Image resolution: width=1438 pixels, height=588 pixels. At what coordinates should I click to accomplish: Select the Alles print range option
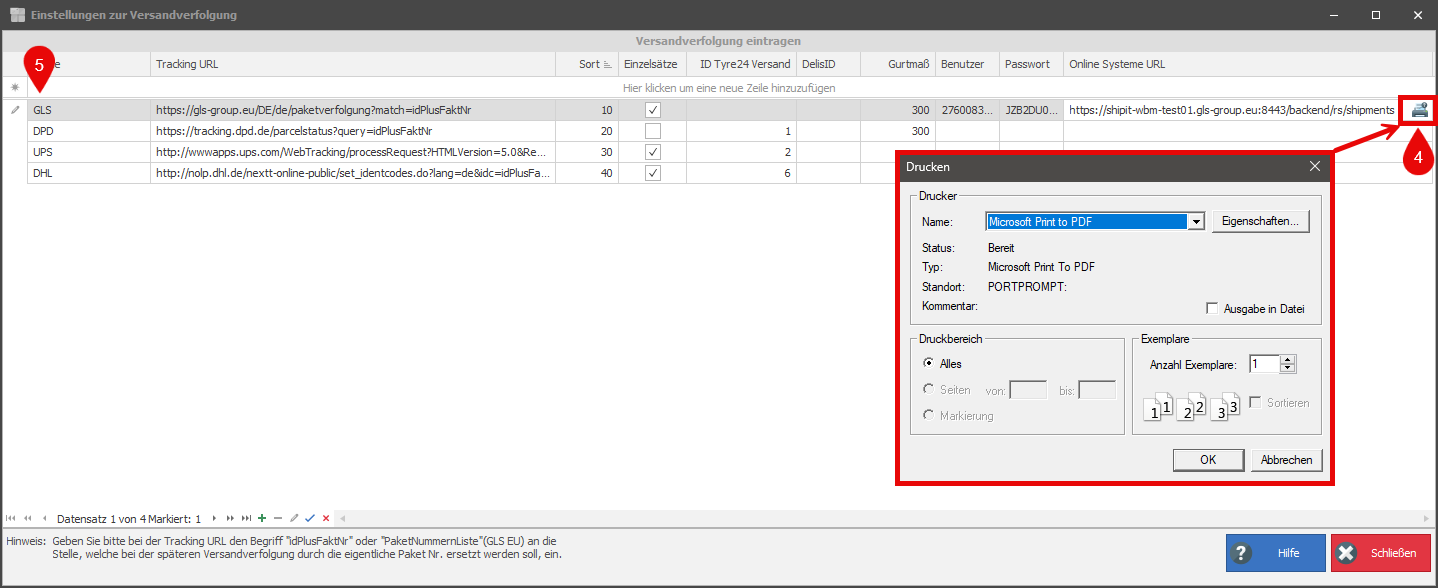pos(930,364)
